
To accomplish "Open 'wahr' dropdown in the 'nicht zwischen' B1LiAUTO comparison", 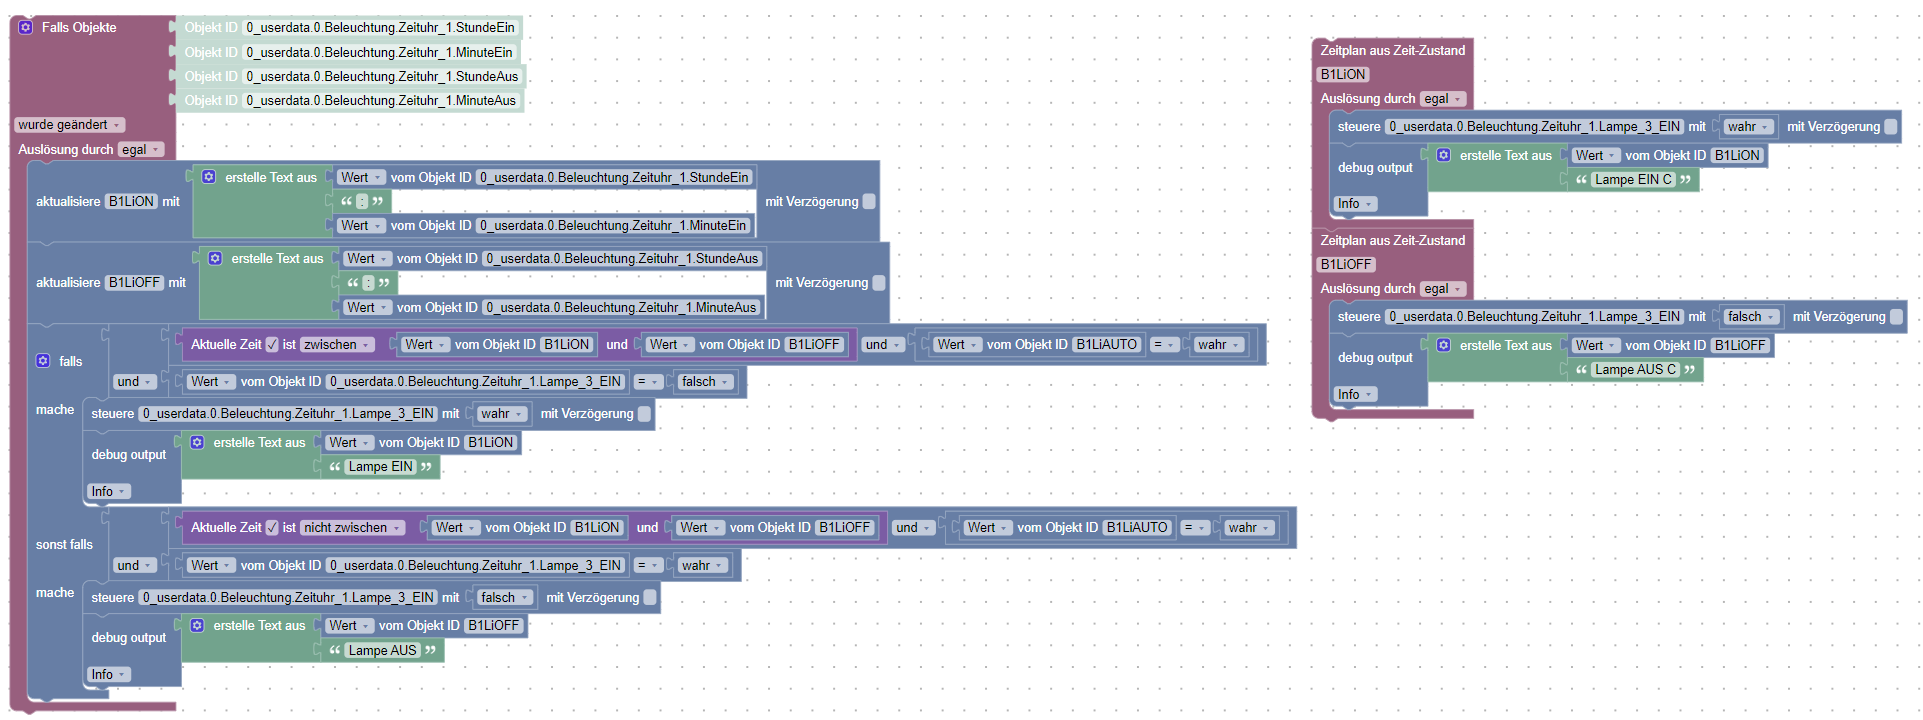I will [x=1249, y=527].
